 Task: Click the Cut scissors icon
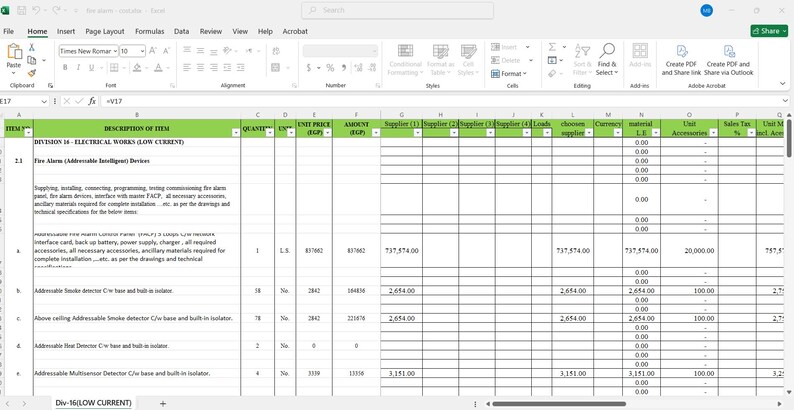coord(31,47)
